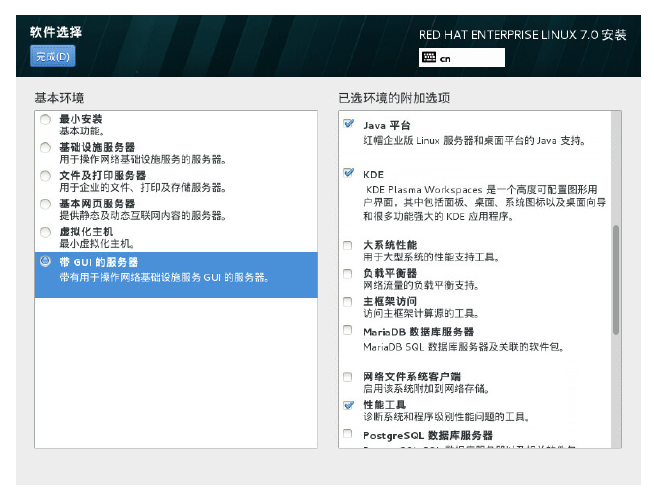Click 启用该系统附加到网络存储。 description
Viewport: 654px width, 493px height.
pyautogui.click(x=426, y=389)
